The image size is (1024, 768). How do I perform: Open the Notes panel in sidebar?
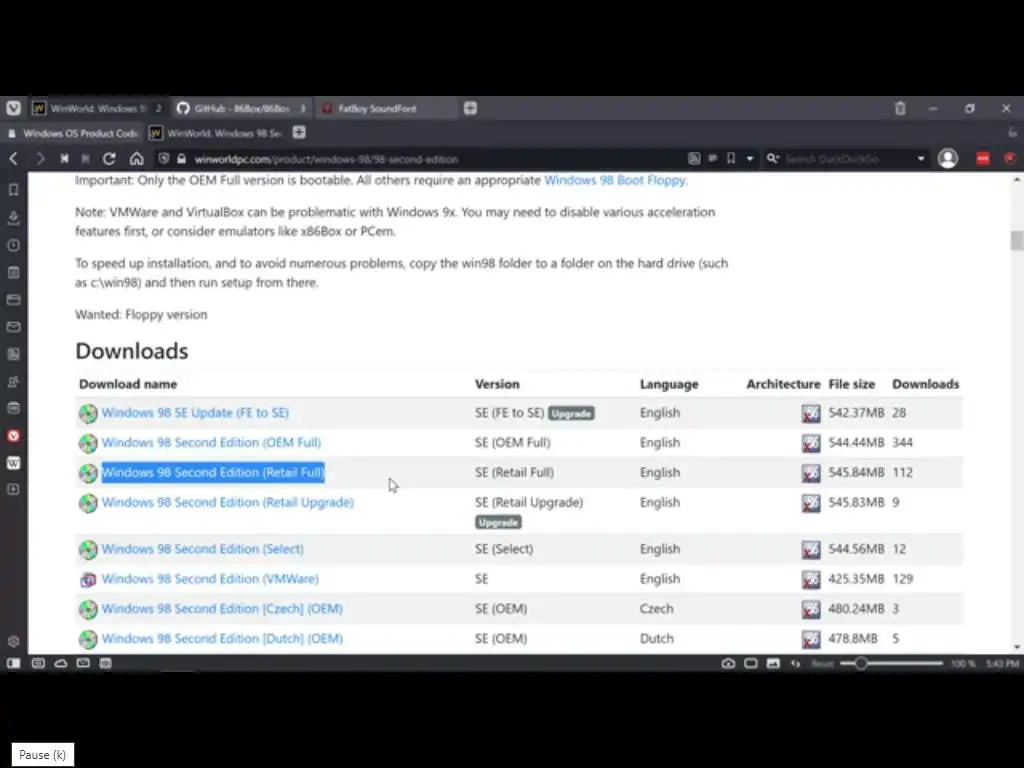click(13, 272)
